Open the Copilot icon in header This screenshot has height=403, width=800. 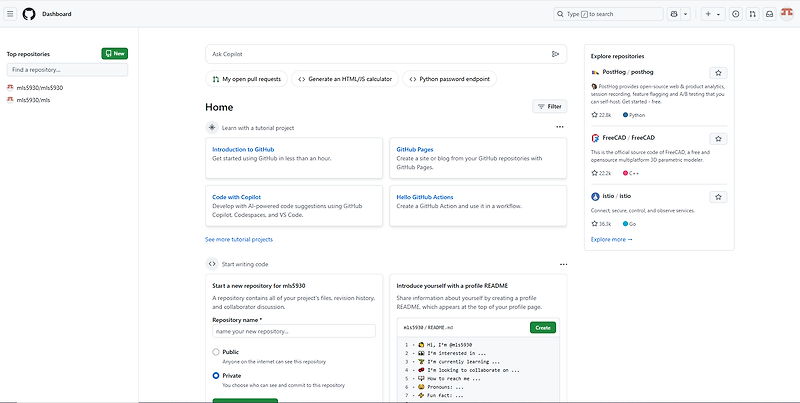click(674, 14)
